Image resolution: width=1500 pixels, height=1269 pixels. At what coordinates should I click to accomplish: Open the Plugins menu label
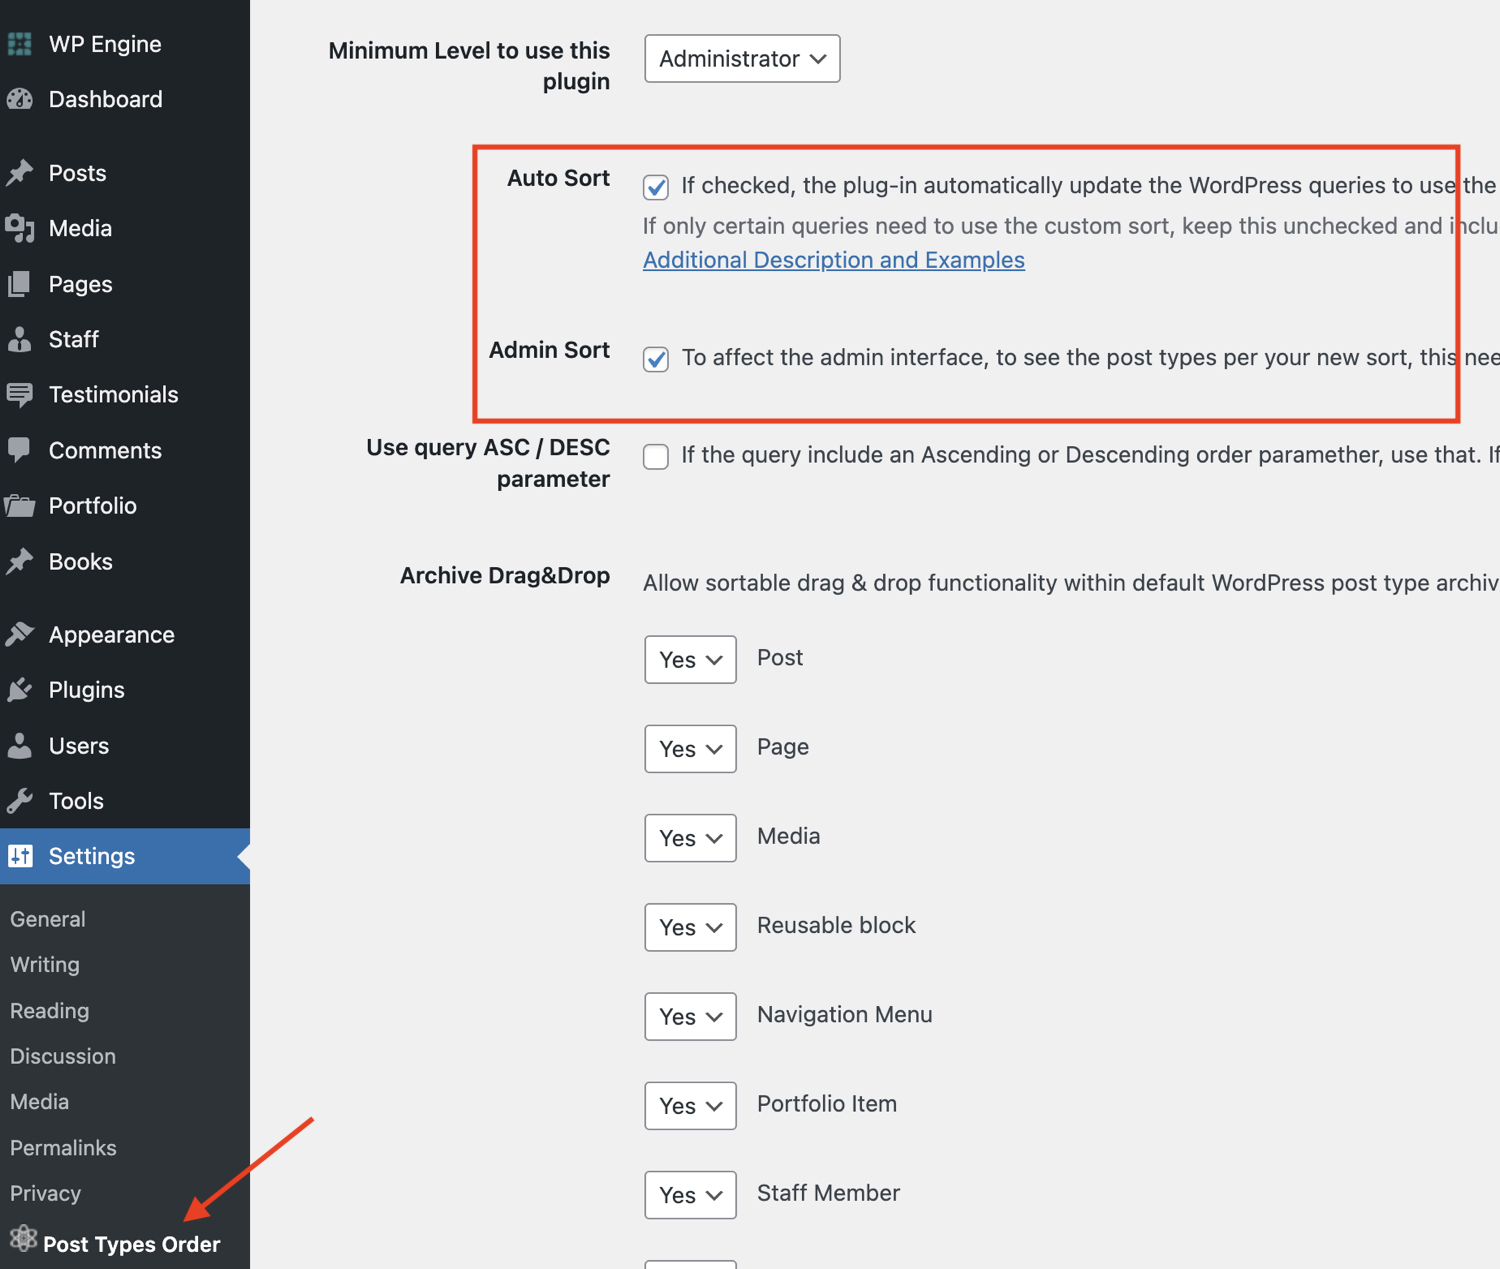tap(87, 690)
